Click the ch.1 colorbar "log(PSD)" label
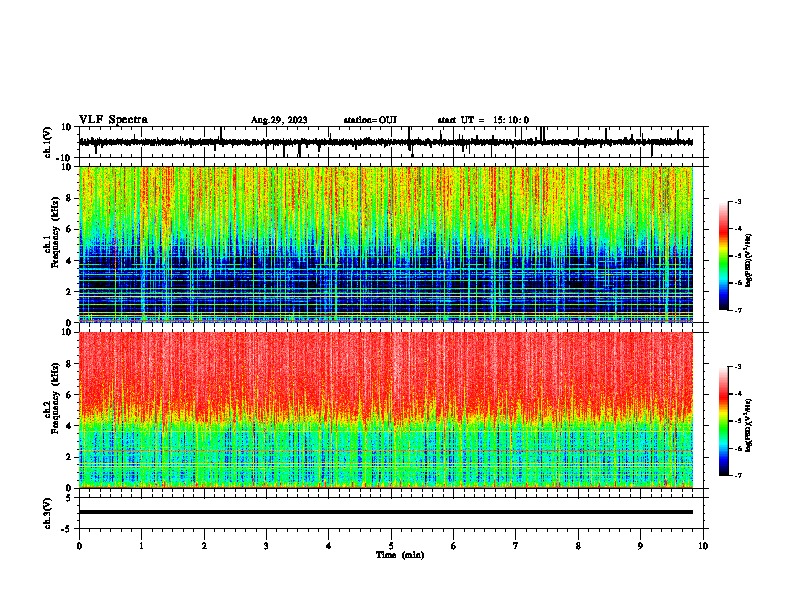Image resolution: width=792 pixels, height=612 pixels. click(x=748, y=260)
